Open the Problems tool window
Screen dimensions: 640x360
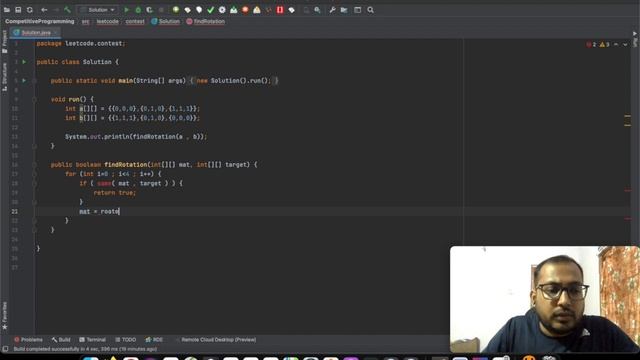coord(28,340)
